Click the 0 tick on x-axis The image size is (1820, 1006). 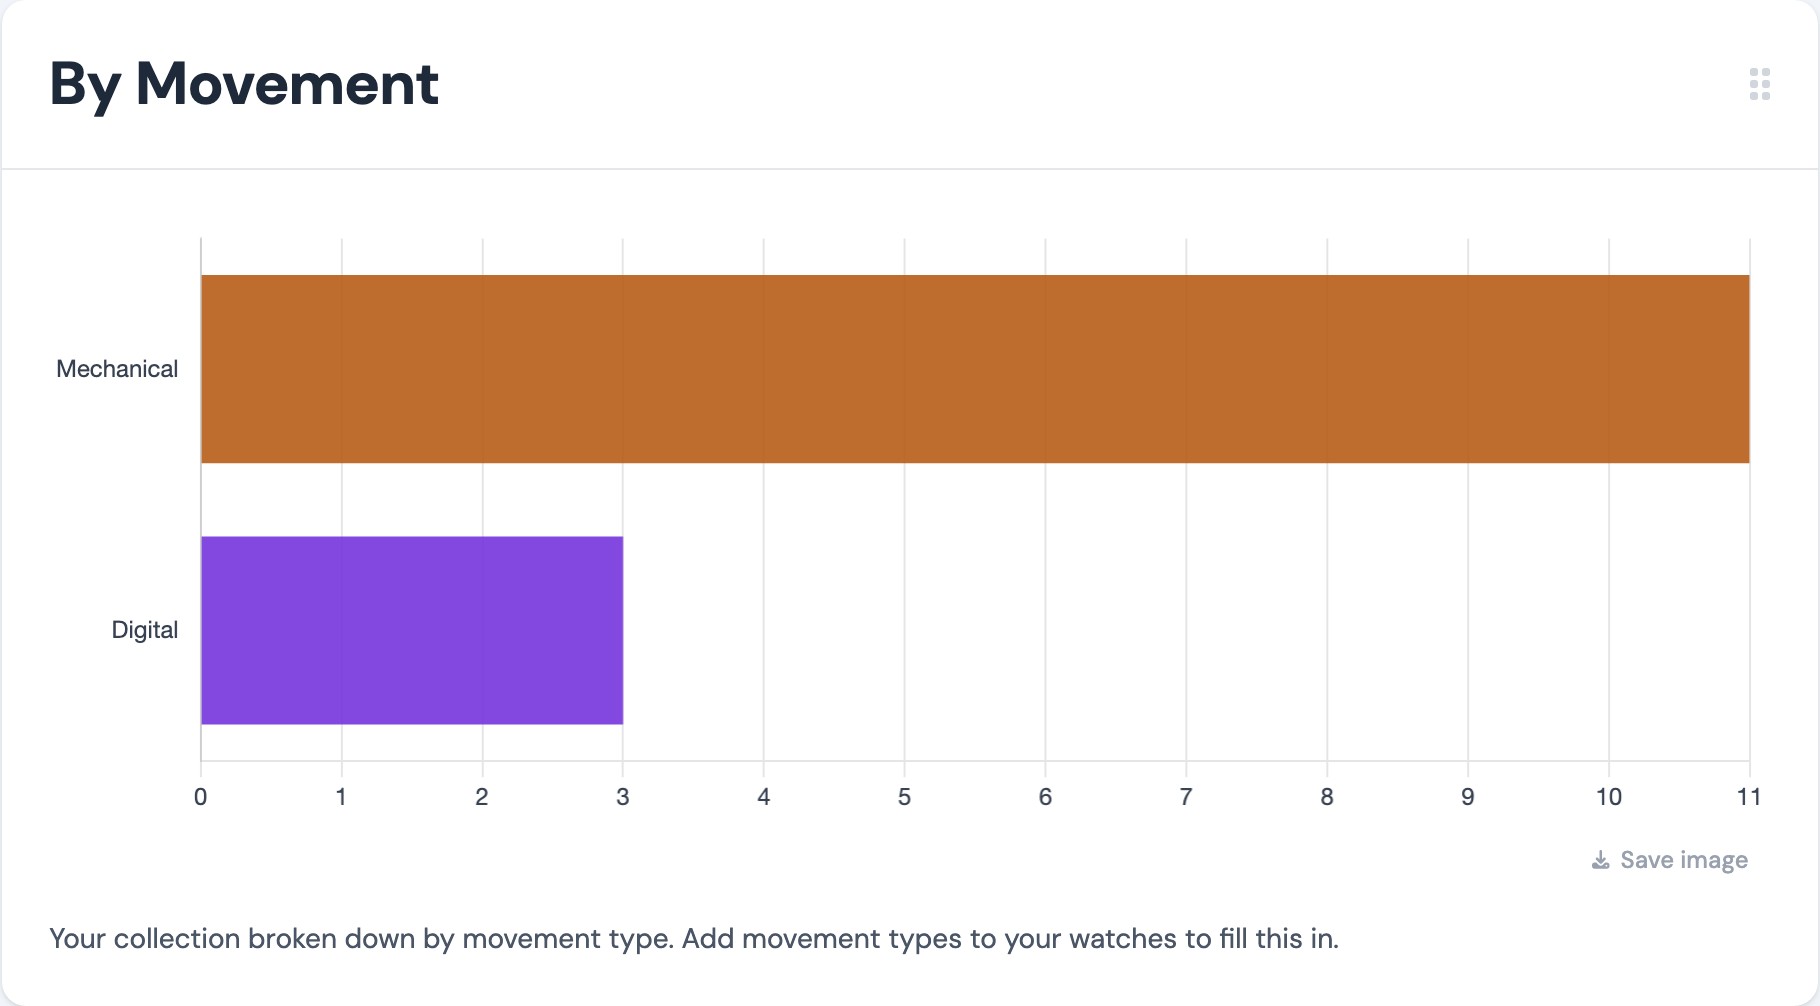pyautogui.click(x=201, y=797)
